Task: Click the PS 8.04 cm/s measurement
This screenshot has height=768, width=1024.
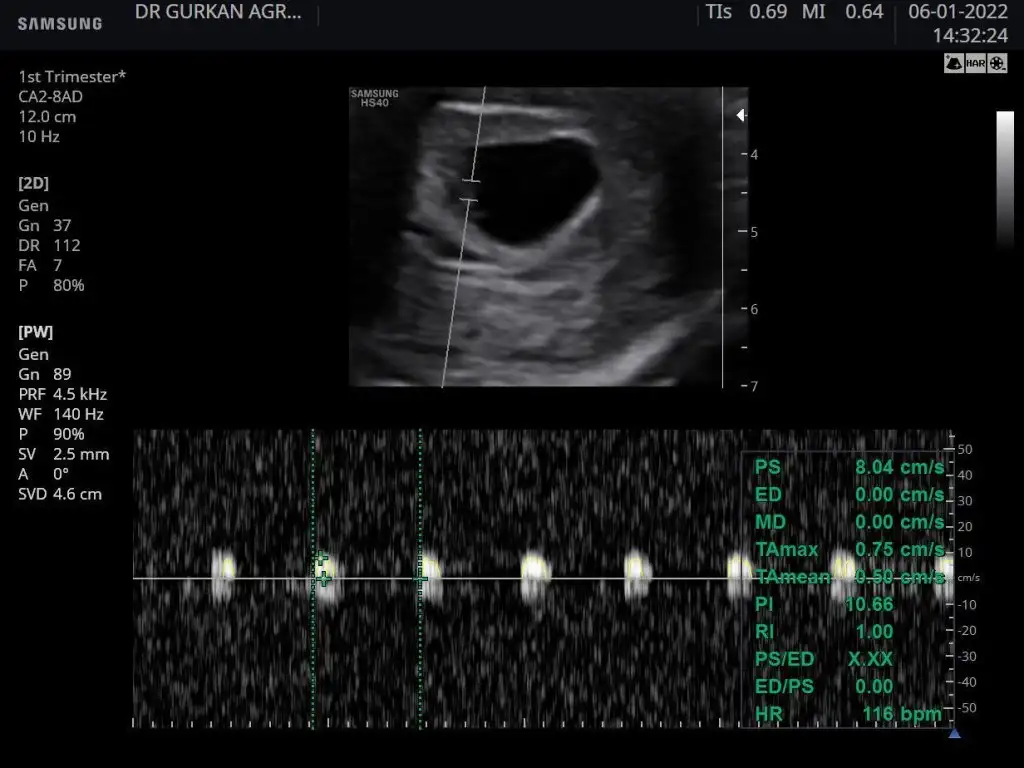Action: [x=847, y=467]
